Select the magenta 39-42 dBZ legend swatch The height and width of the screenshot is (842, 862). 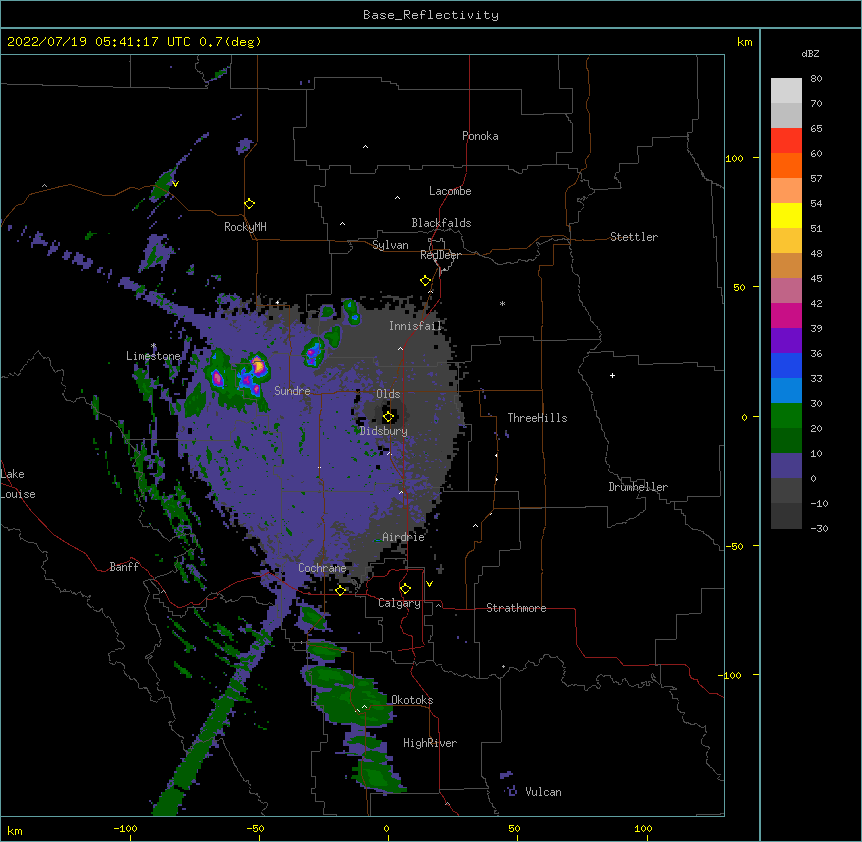[x=786, y=315]
